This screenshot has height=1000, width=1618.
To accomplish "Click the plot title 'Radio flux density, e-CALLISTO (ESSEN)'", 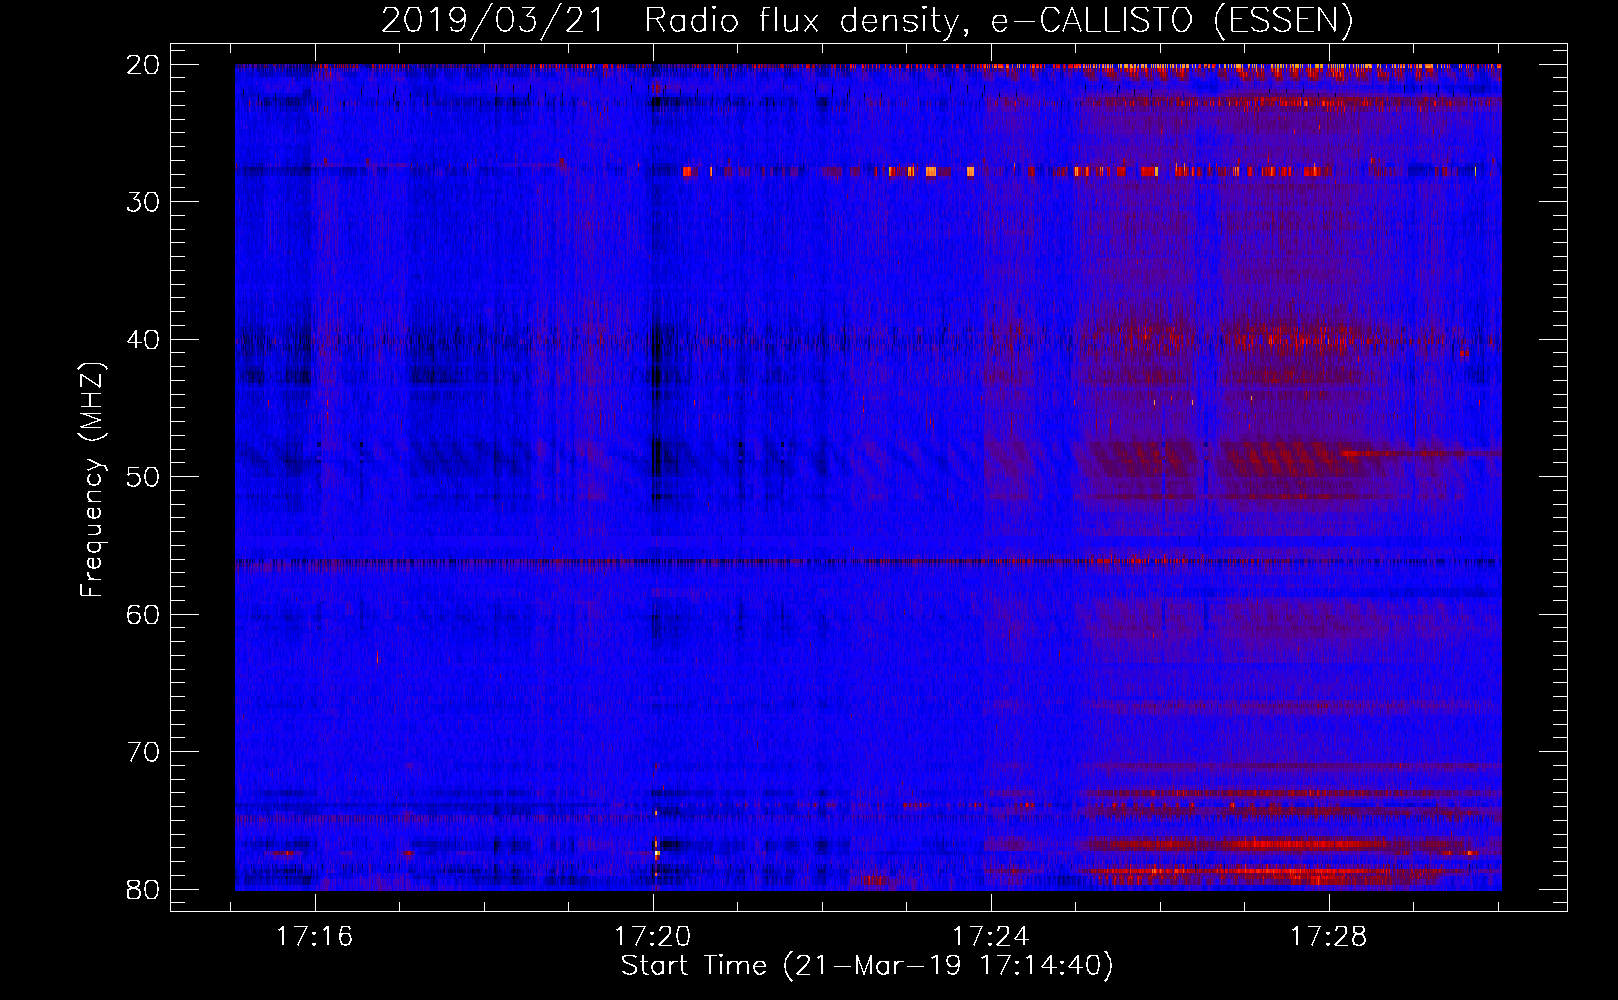I will (x=999, y=21).
